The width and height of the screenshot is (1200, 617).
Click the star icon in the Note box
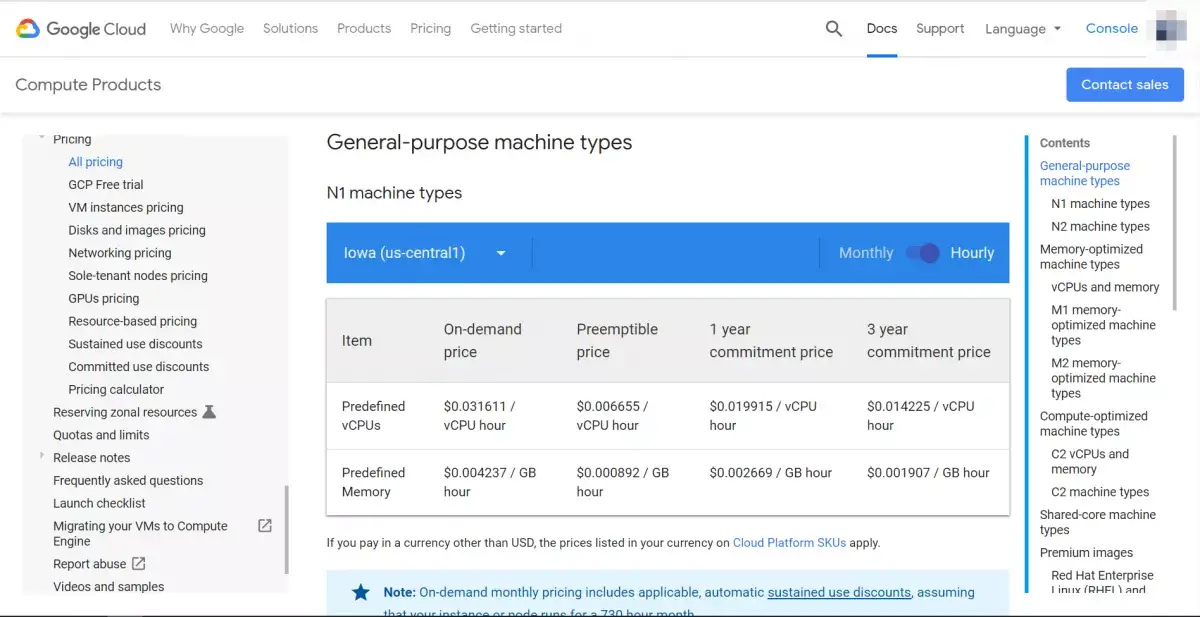(x=360, y=592)
